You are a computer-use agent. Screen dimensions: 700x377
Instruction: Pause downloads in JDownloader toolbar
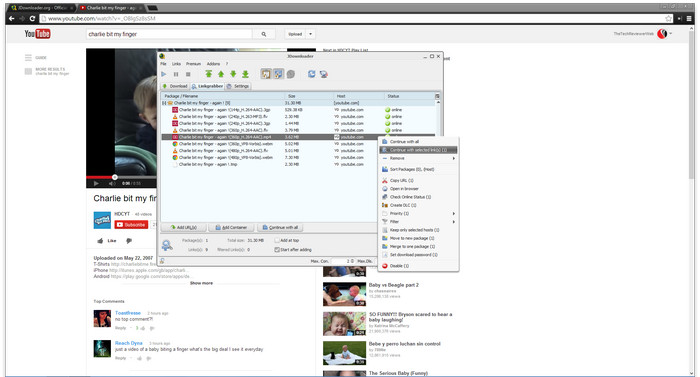[x=176, y=74]
